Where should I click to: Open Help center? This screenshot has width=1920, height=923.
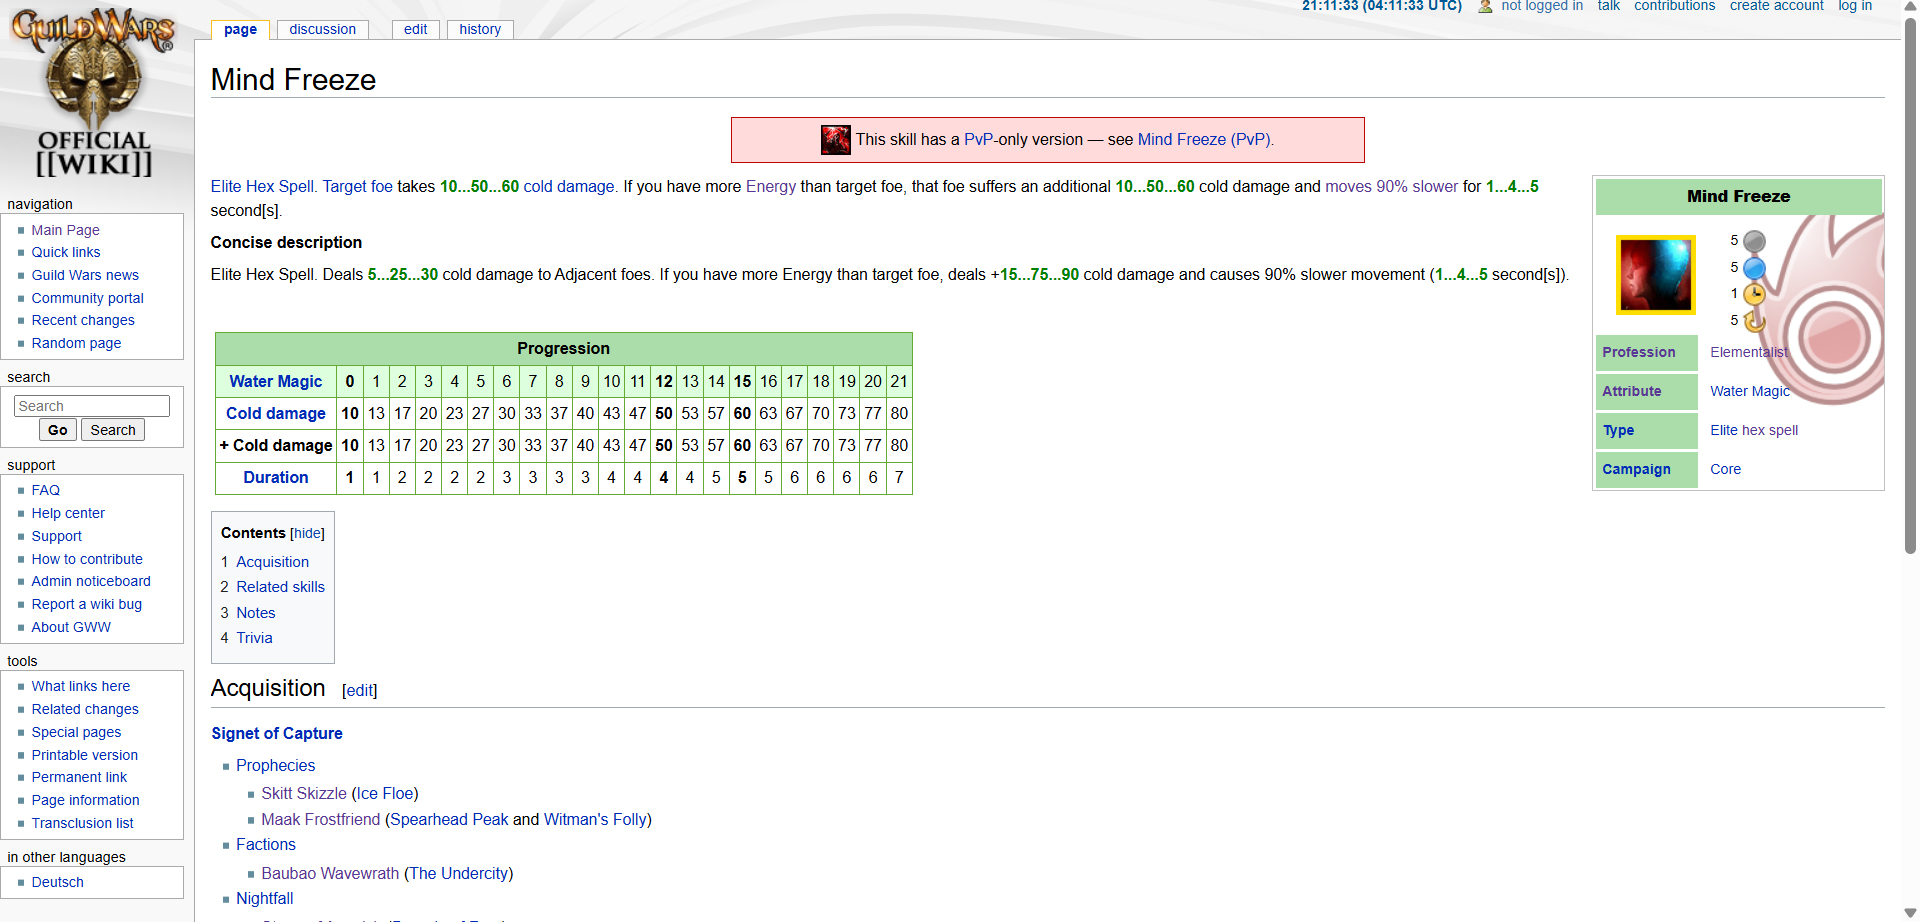click(67, 513)
